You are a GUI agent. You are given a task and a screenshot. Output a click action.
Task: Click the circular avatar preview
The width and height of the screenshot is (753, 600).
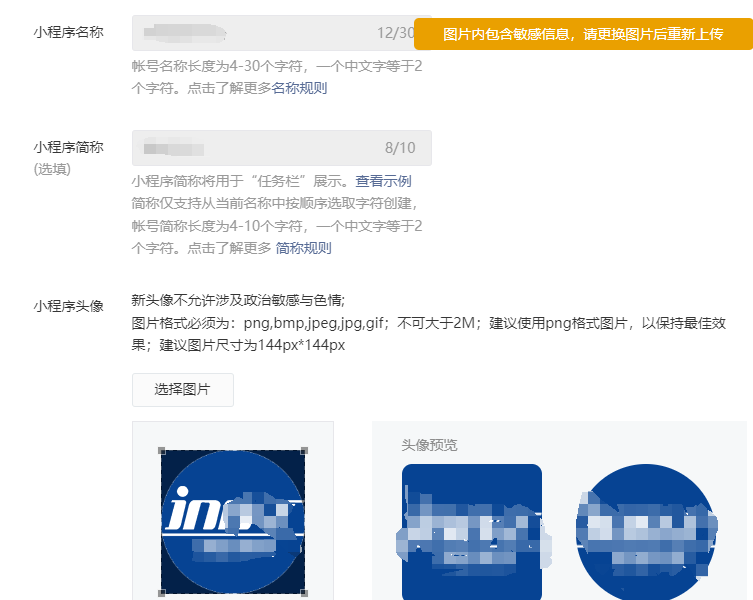pos(646,532)
